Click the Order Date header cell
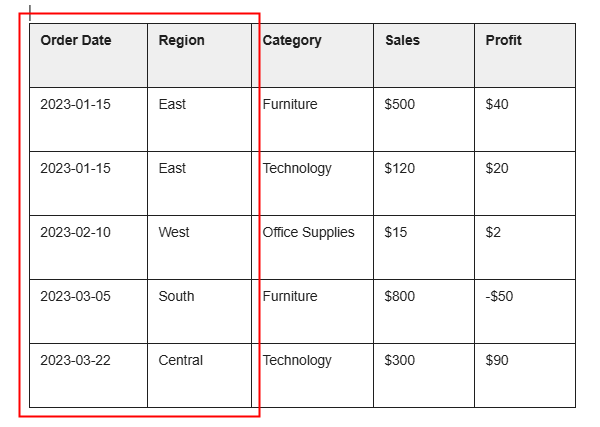The height and width of the screenshot is (427, 600). coord(76,41)
